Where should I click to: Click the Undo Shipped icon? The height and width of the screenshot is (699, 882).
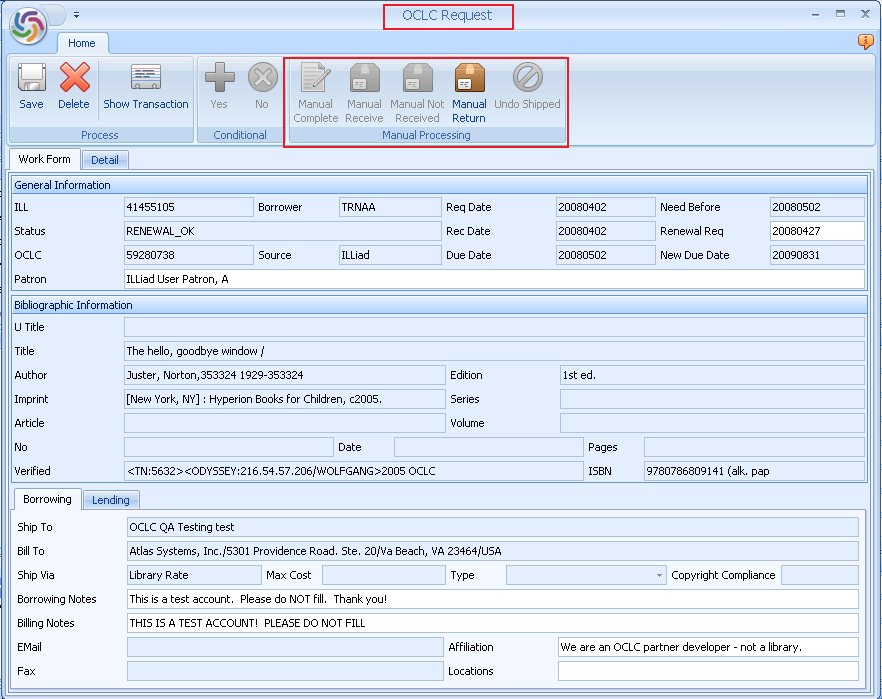(527, 88)
